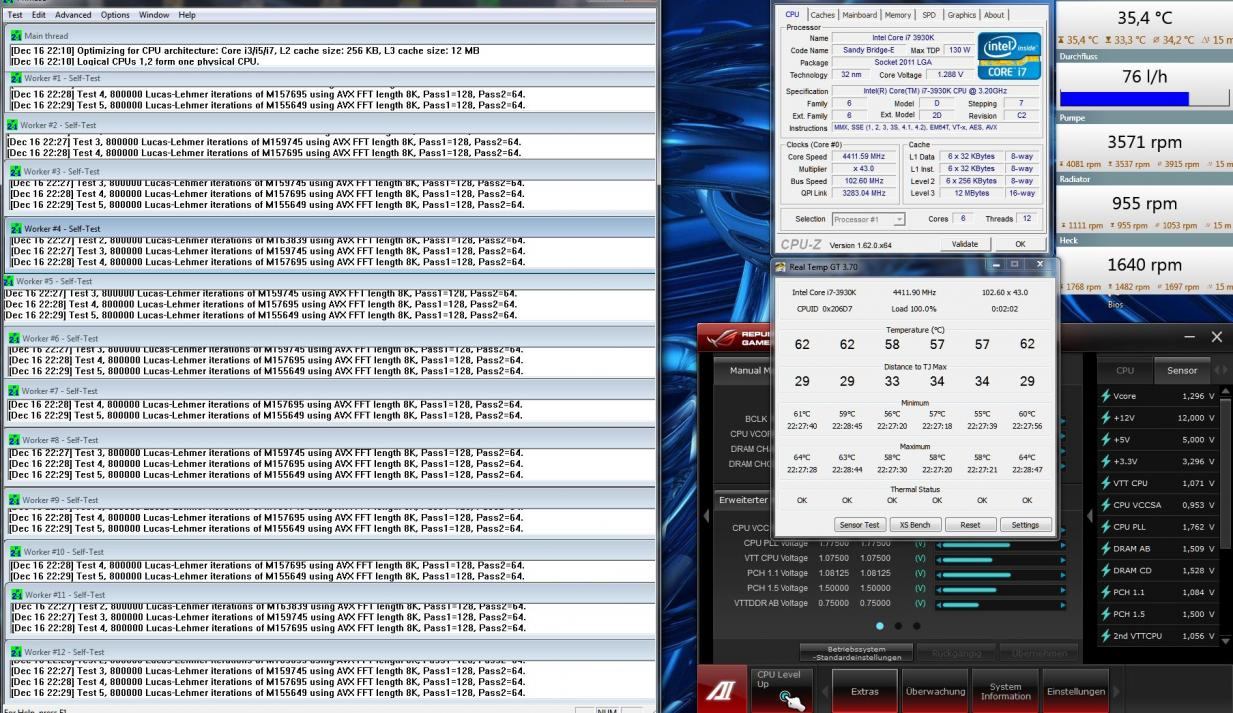Click the +3.3V lightning icon in sensor list
This screenshot has height=713, width=1233.
1106,461
